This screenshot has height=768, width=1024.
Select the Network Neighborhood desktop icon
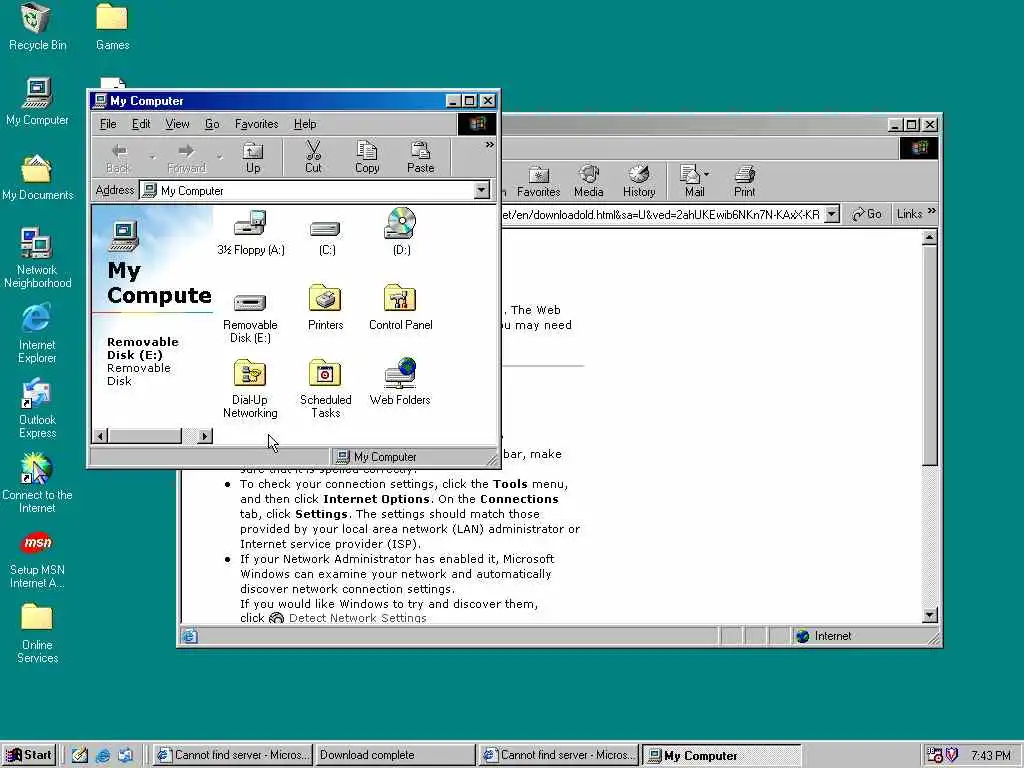(37, 257)
